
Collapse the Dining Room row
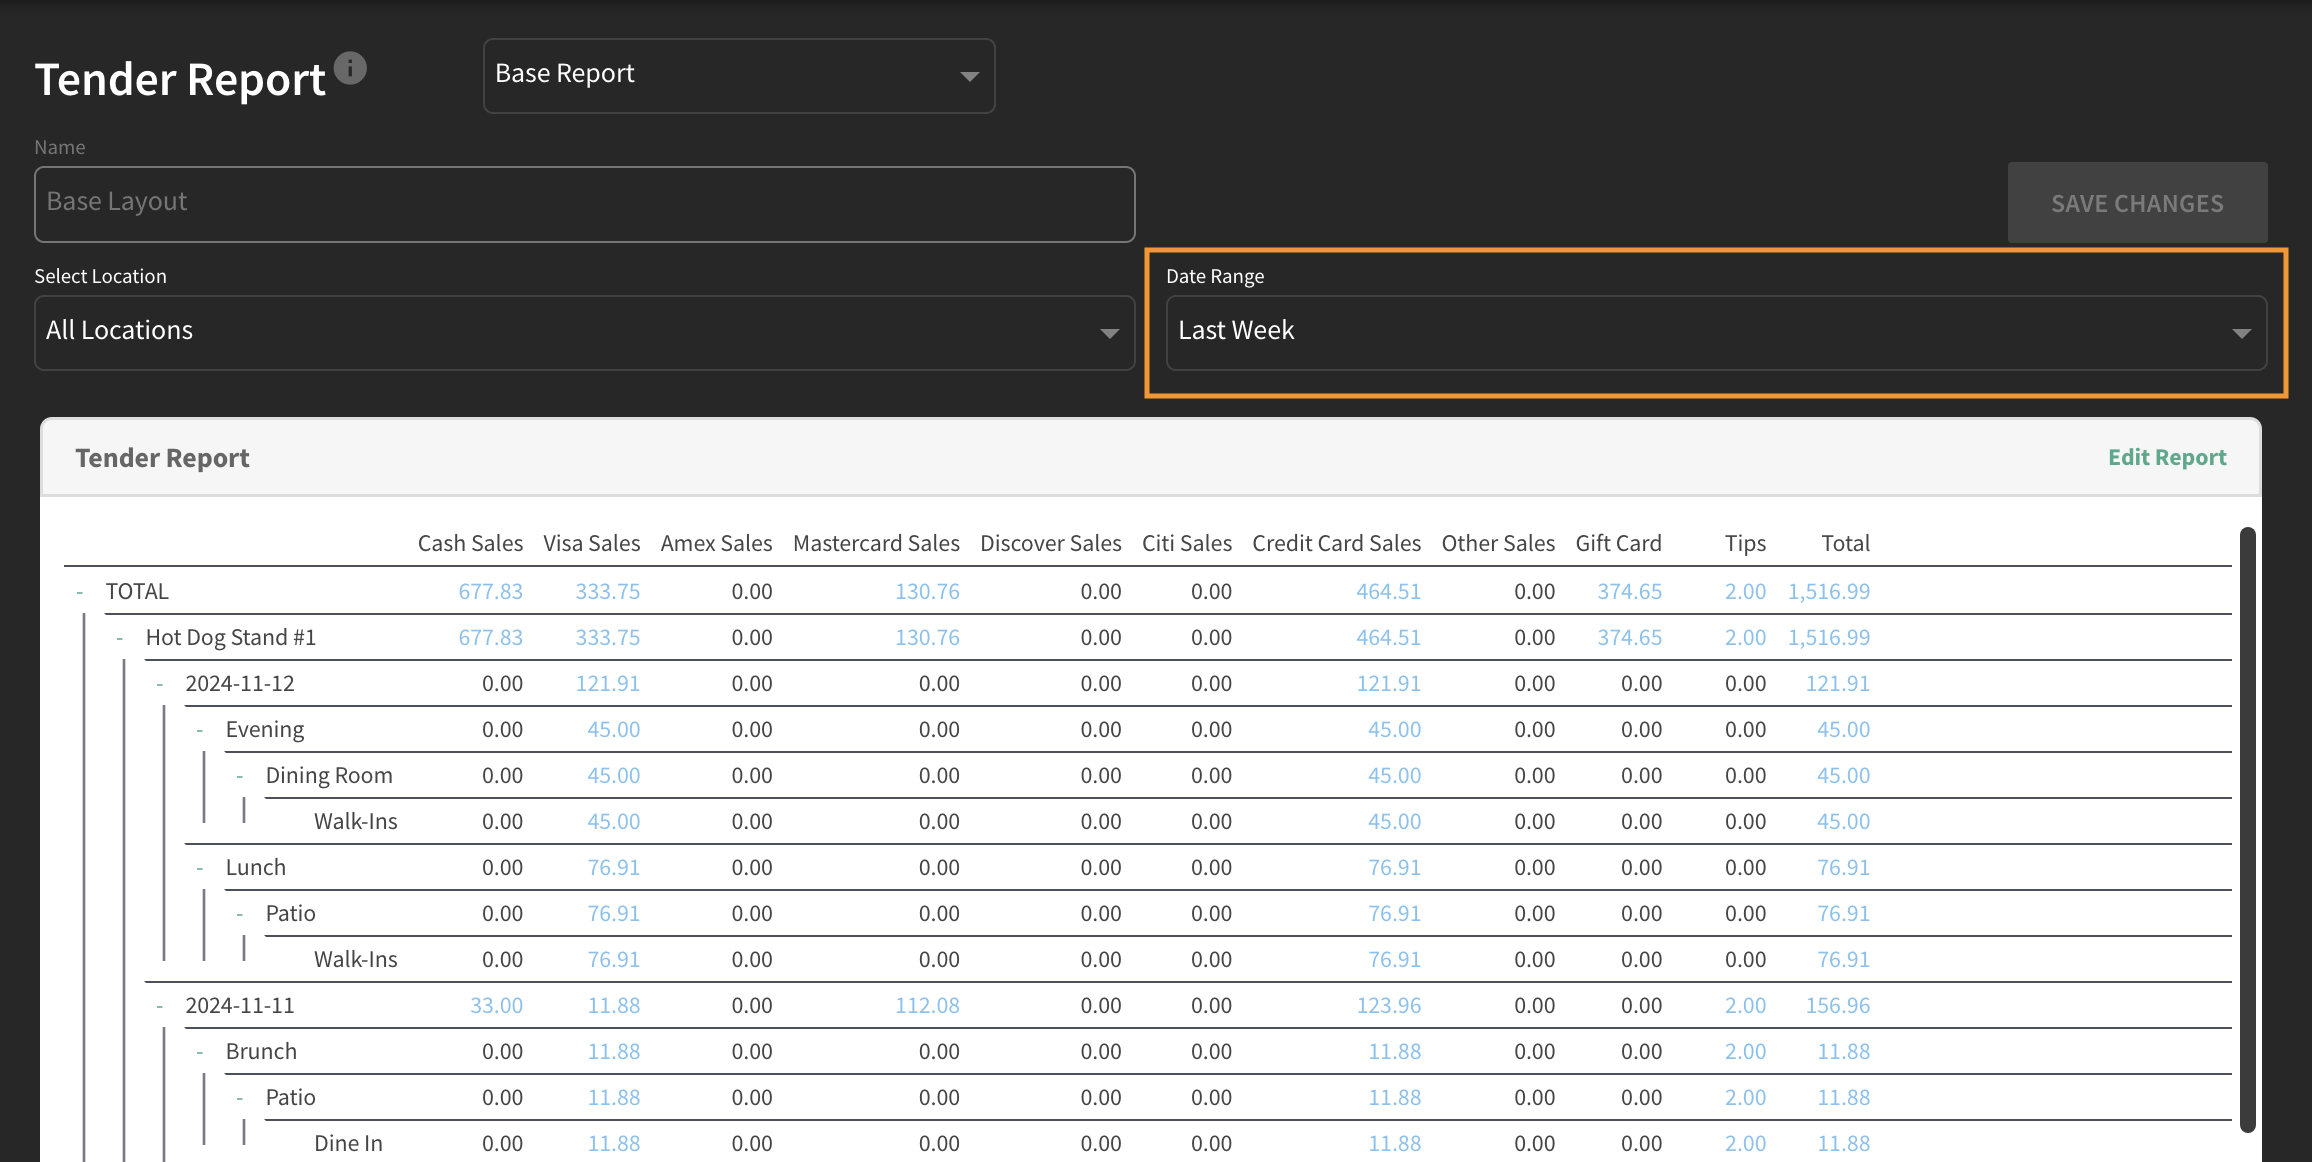pos(240,776)
